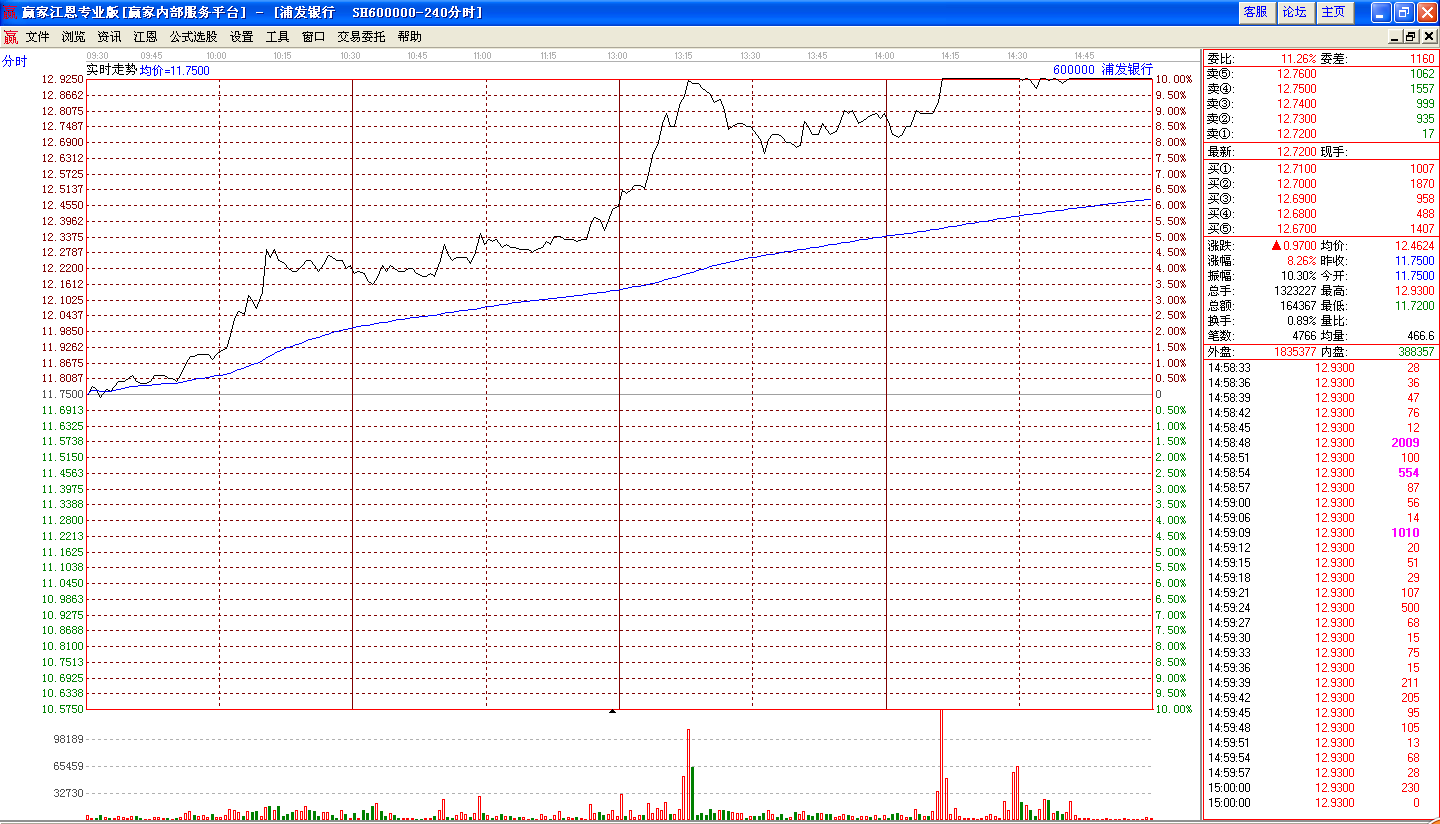
Task: Minimize the inner chart document window
Action: pyautogui.click(x=1396, y=37)
